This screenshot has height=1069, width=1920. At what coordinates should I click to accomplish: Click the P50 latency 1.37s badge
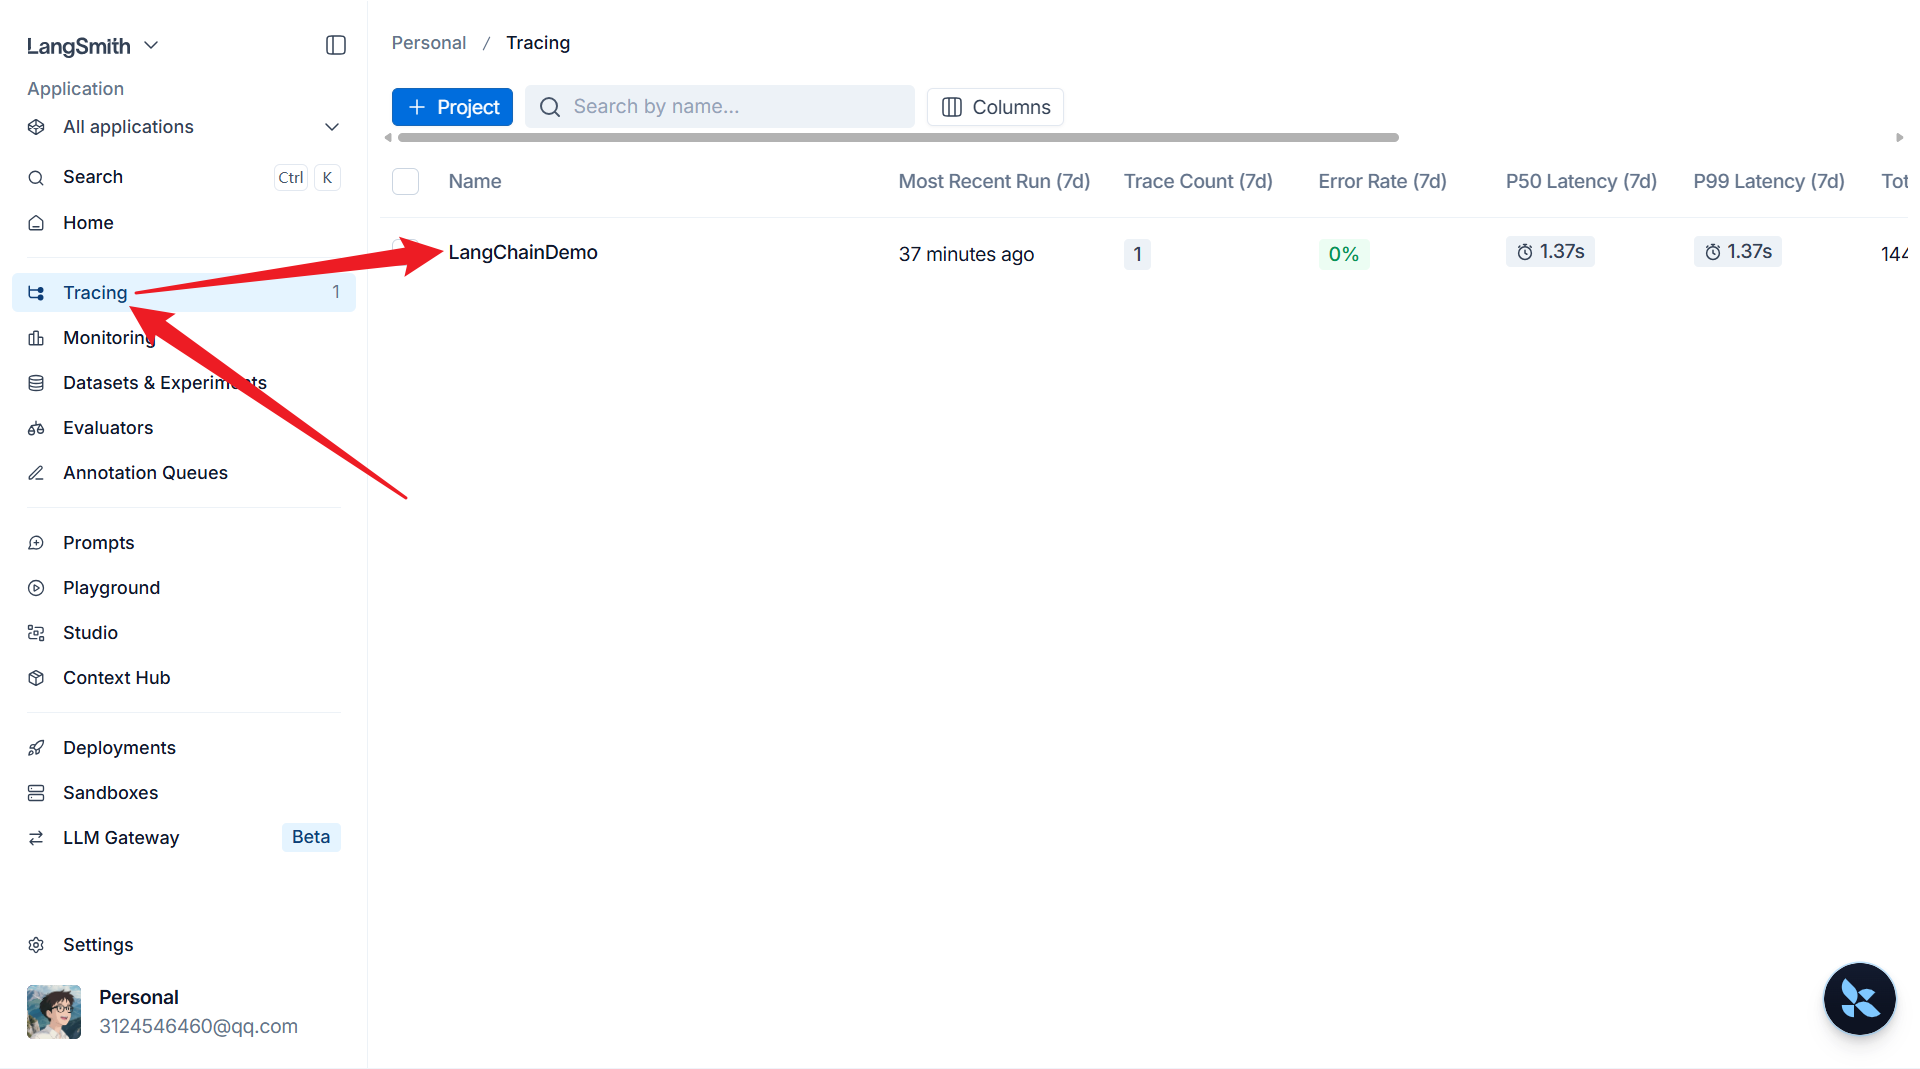pyautogui.click(x=1550, y=252)
